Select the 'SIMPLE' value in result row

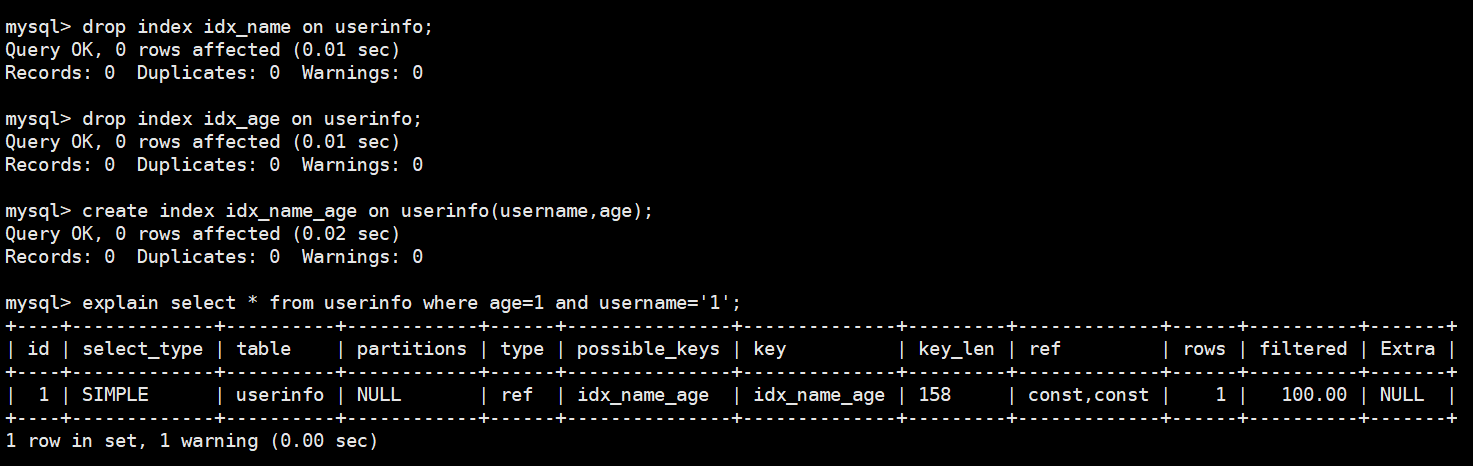[x=115, y=395]
